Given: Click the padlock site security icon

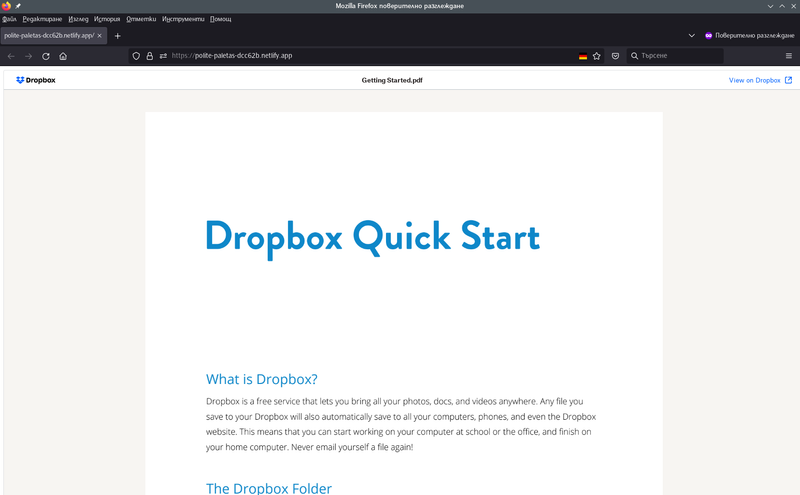Looking at the screenshot, I should pyautogui.click(x=149, y=56).
